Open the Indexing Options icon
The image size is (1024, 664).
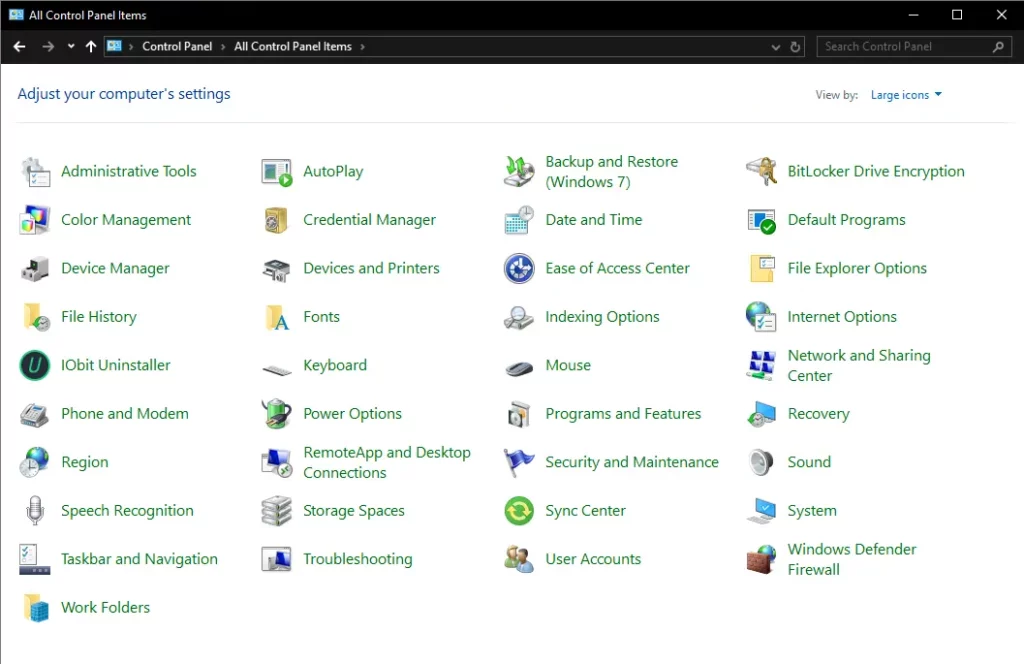(x=519, y=317)
